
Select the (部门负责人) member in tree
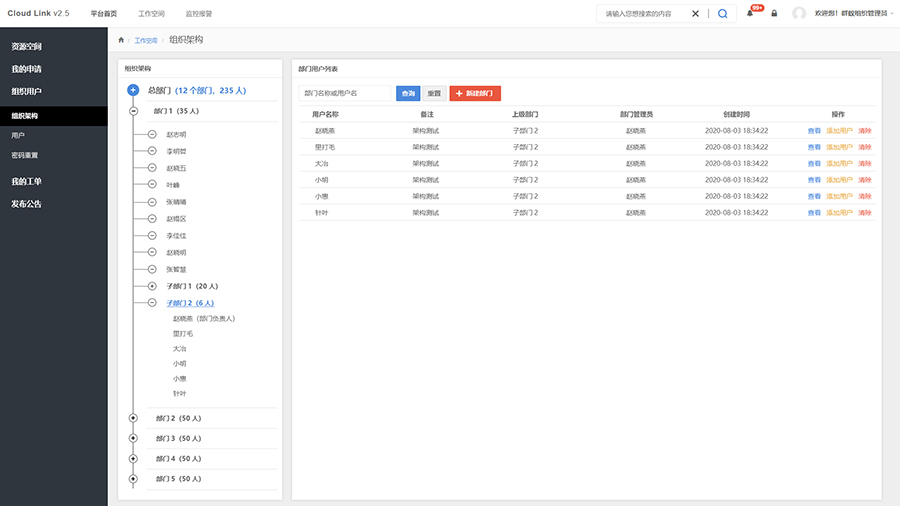point(204,318)
